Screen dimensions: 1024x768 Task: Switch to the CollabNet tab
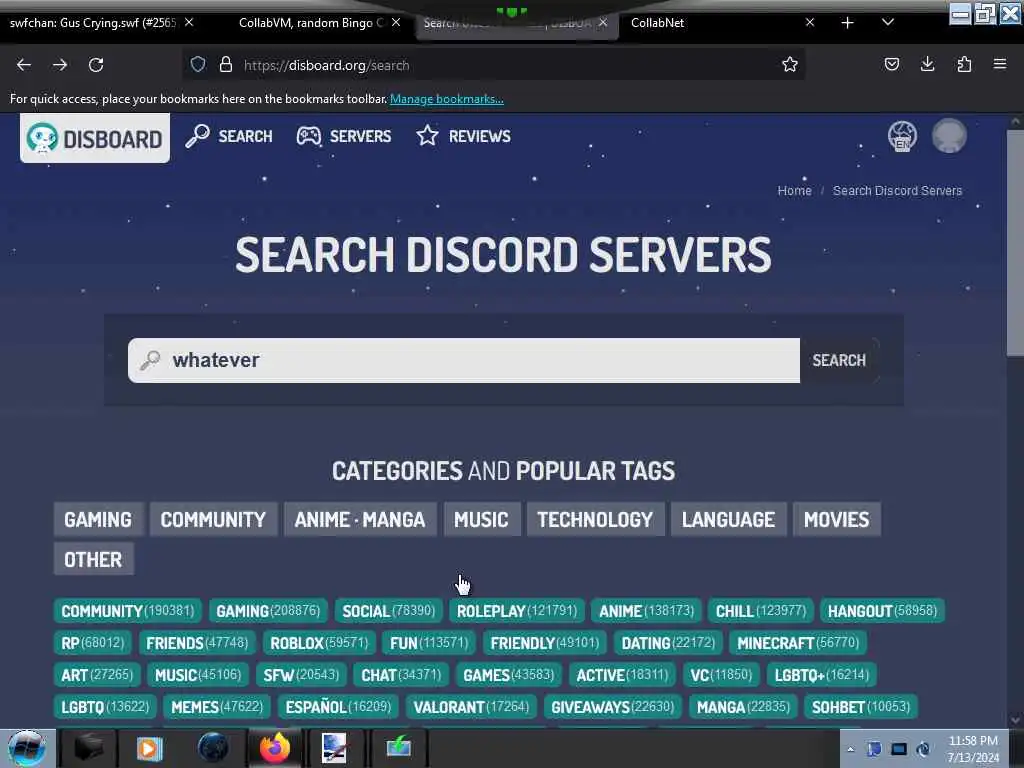click(657, 23)
